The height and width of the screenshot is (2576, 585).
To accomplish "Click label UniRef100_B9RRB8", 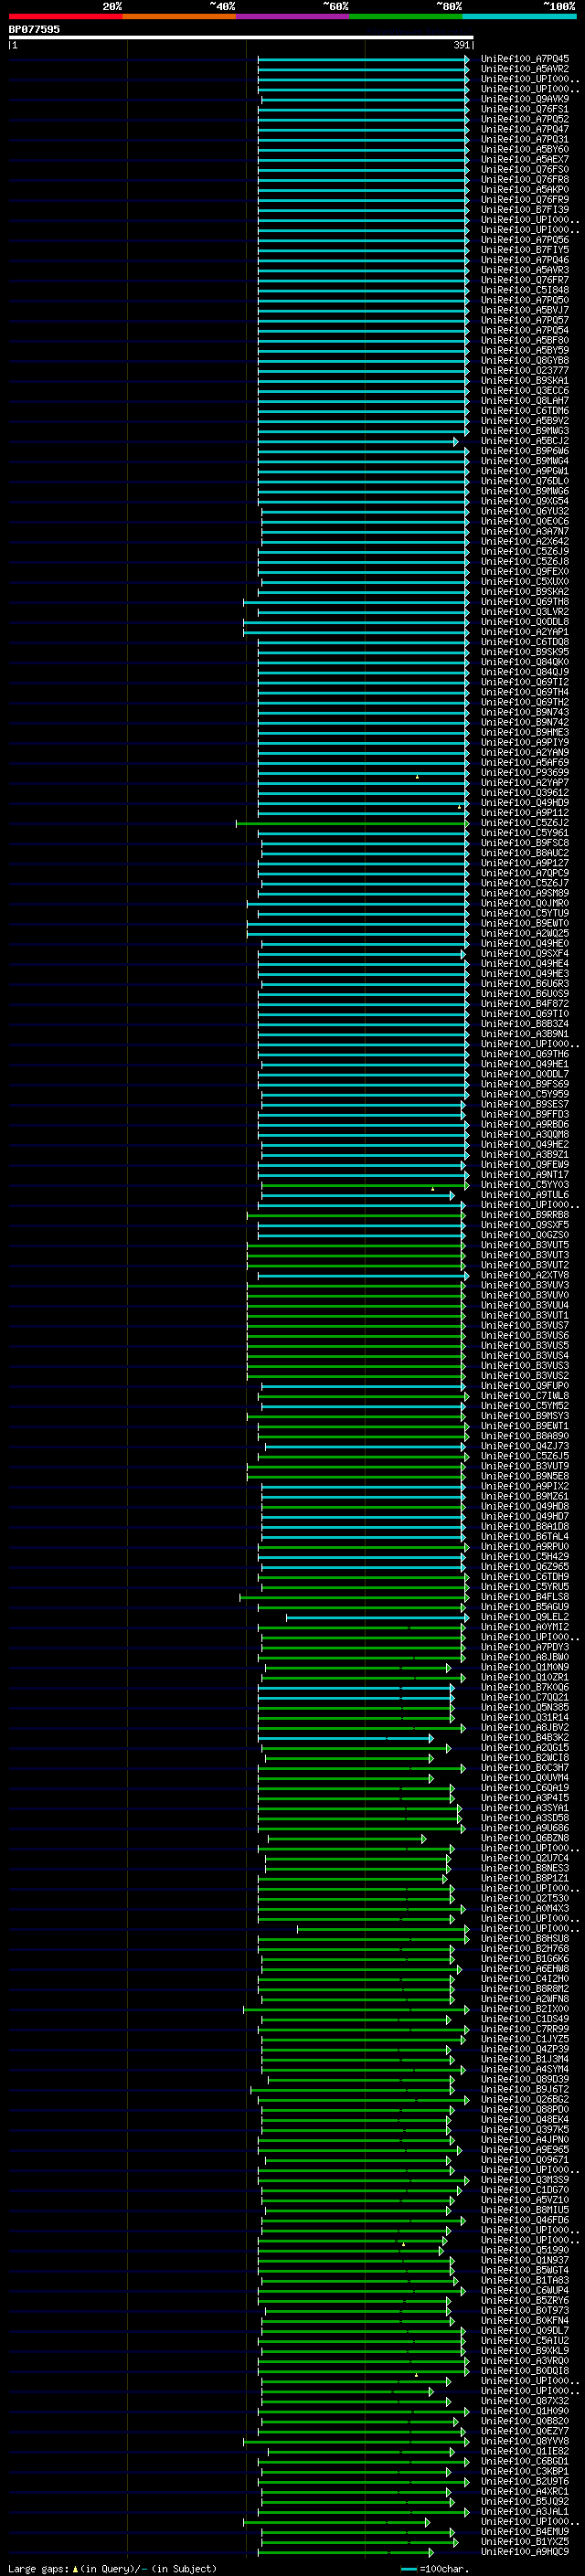I will coord(525,1215).
